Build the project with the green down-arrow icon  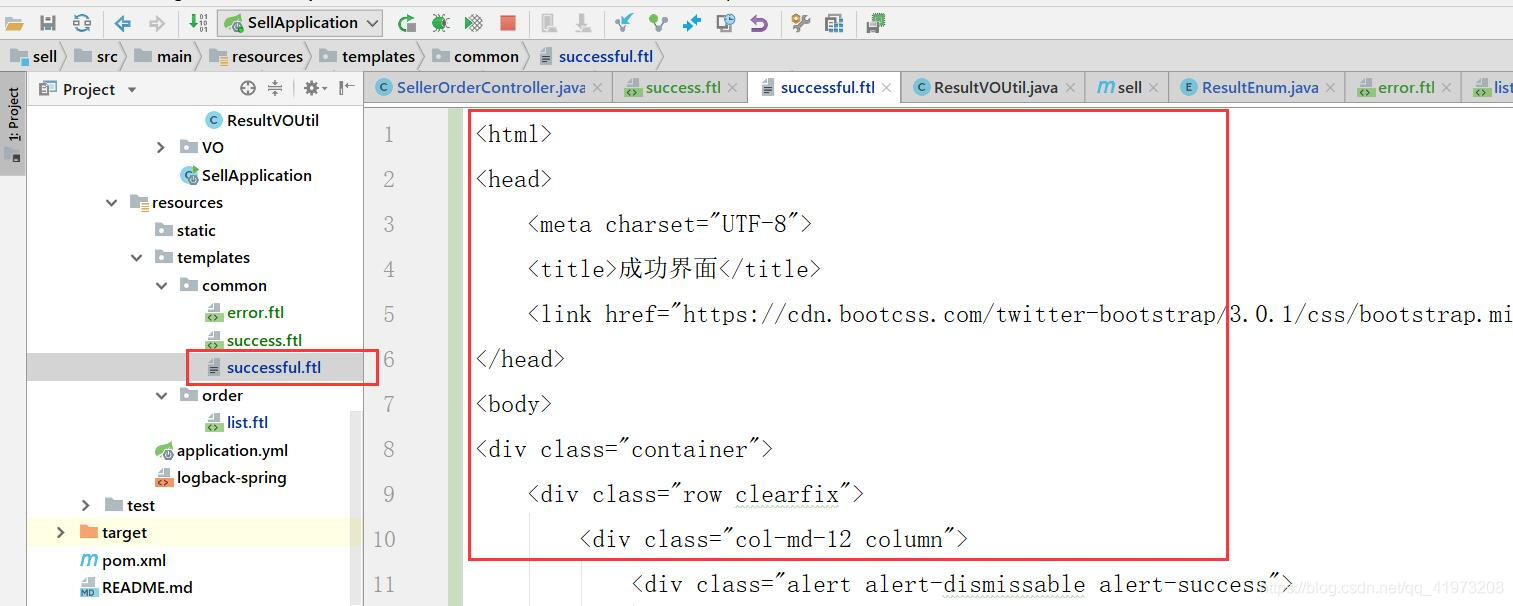[x=198, y=23]
